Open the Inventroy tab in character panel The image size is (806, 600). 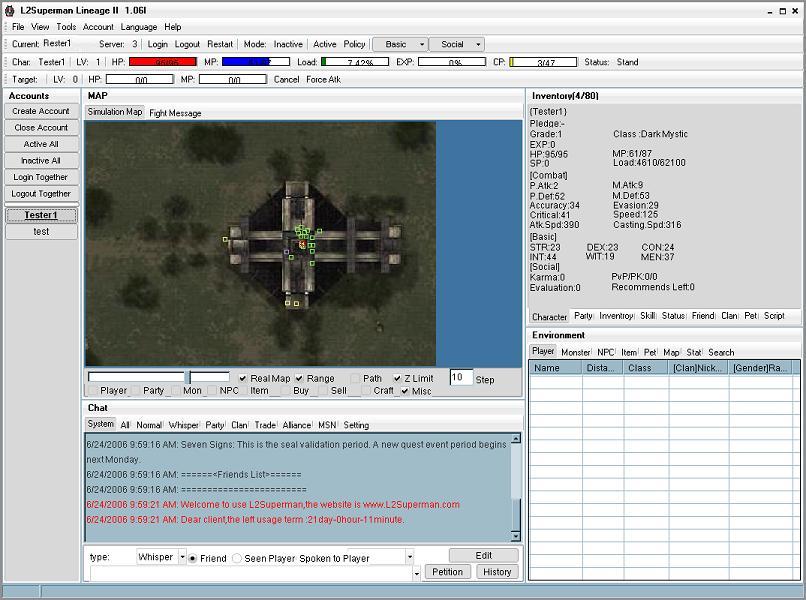[x=616, y=316]
